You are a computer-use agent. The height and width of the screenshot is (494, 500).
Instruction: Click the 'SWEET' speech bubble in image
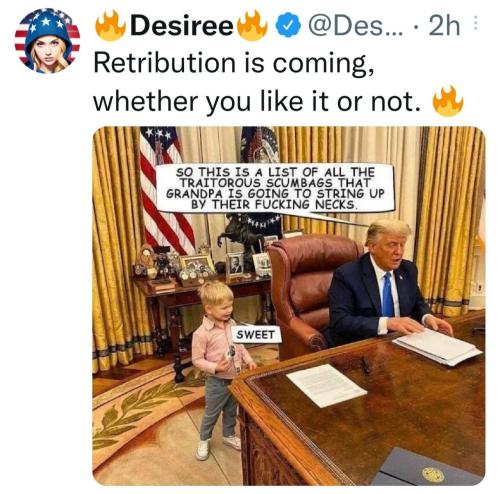tap(256, 335)
